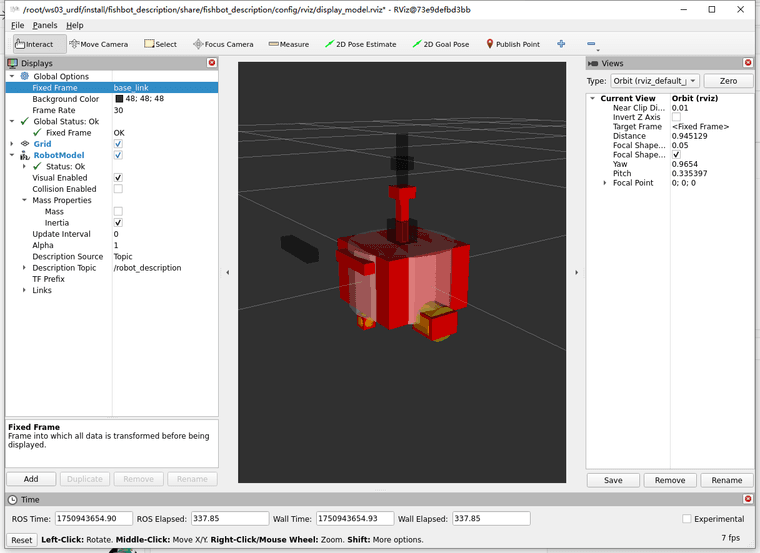This screenshot has height=553, width=760.
Task: Choose the Focus Camera tool
Action: tap(223, 44)
